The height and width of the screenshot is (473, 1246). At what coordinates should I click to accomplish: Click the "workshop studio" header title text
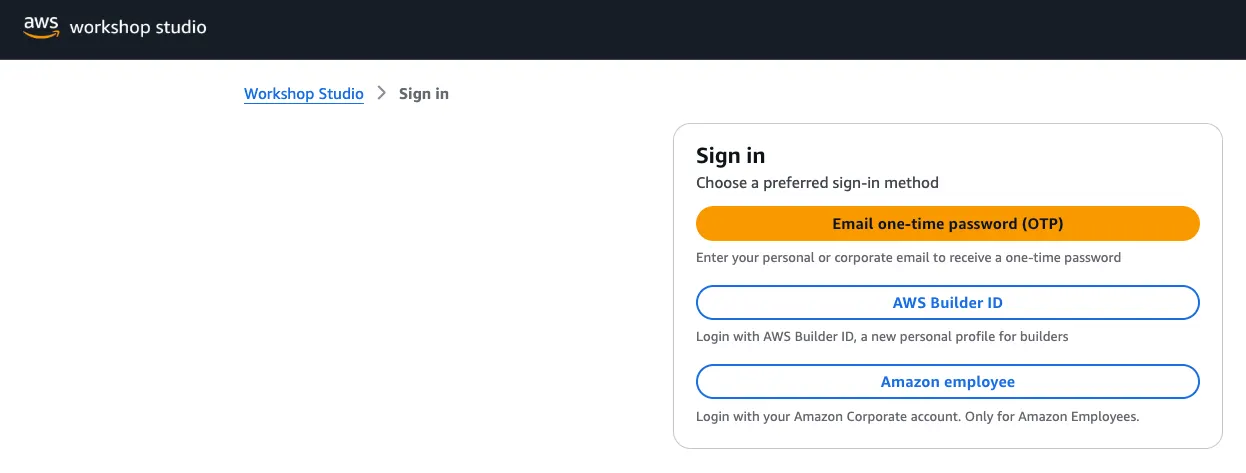[138, 27]
